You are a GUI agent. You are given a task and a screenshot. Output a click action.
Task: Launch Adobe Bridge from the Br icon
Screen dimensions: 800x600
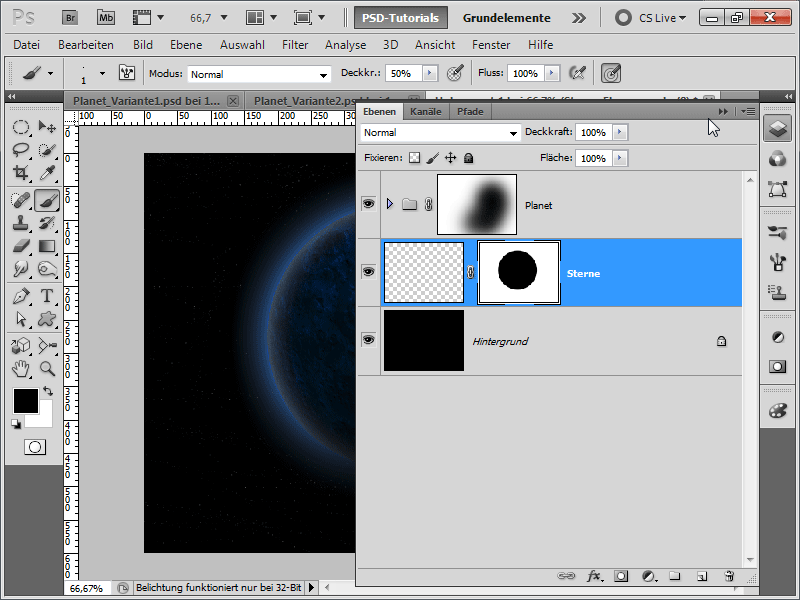click(x=70, y=18)
